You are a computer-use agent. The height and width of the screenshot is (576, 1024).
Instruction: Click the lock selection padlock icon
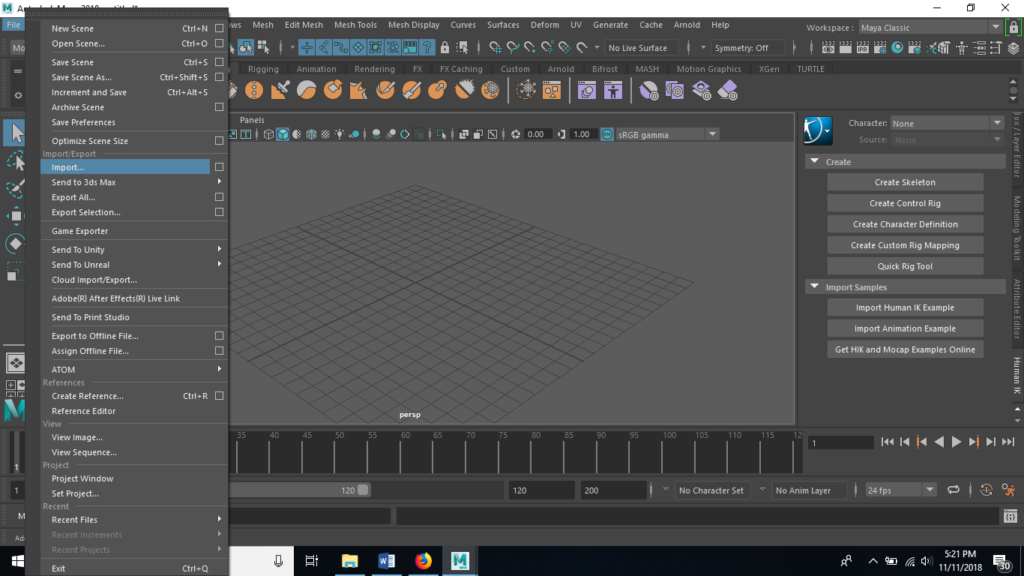tap(445, 48)
